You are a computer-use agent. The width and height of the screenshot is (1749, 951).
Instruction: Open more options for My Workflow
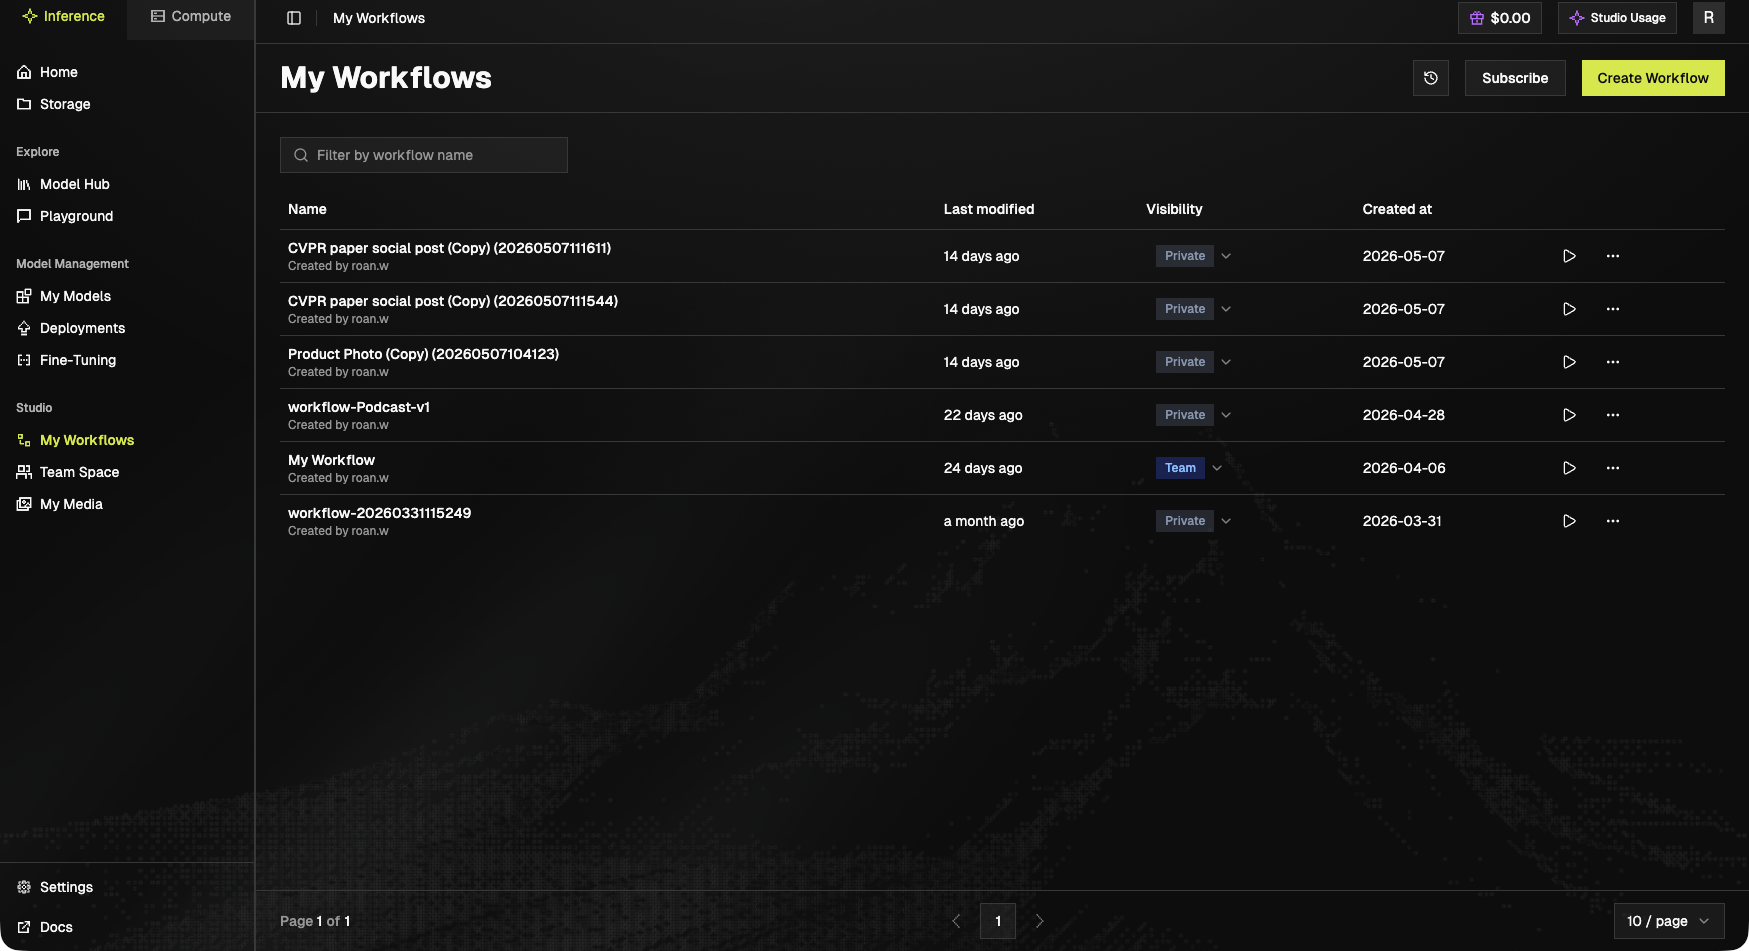1613,468
